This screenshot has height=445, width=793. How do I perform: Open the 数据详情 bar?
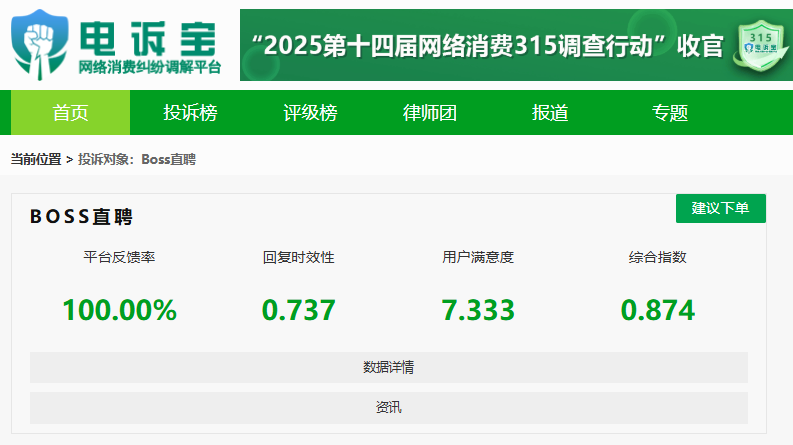pyautogui.click(x=389, y=367)
